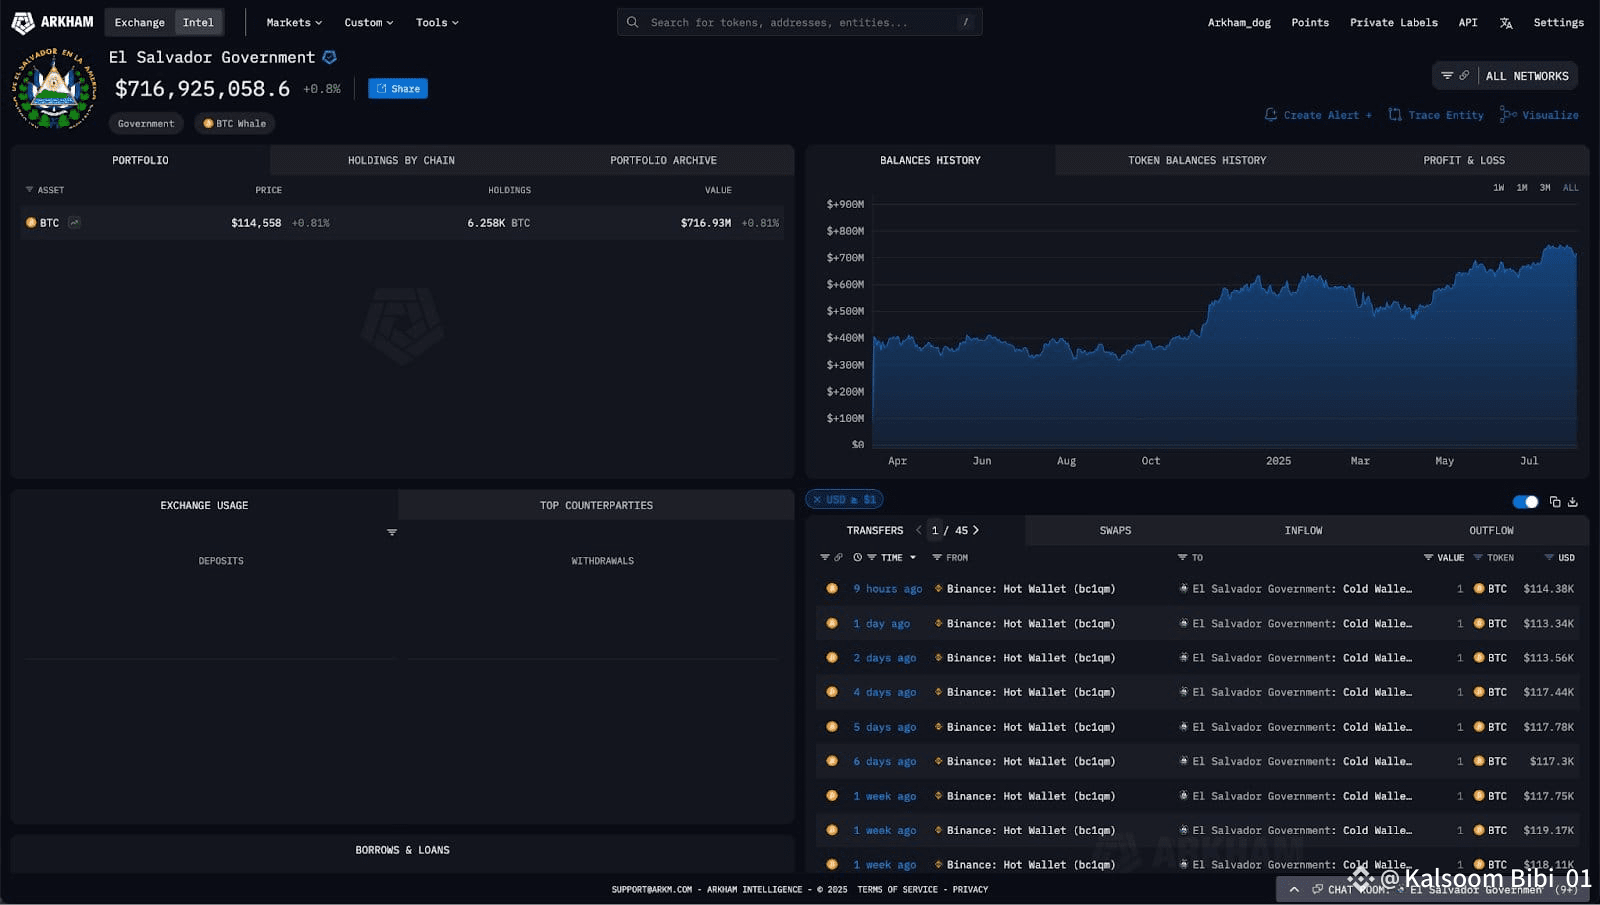Download transfers with the download icon
This screenshot has width=1600, height=905.
[x=1573, y=502]
